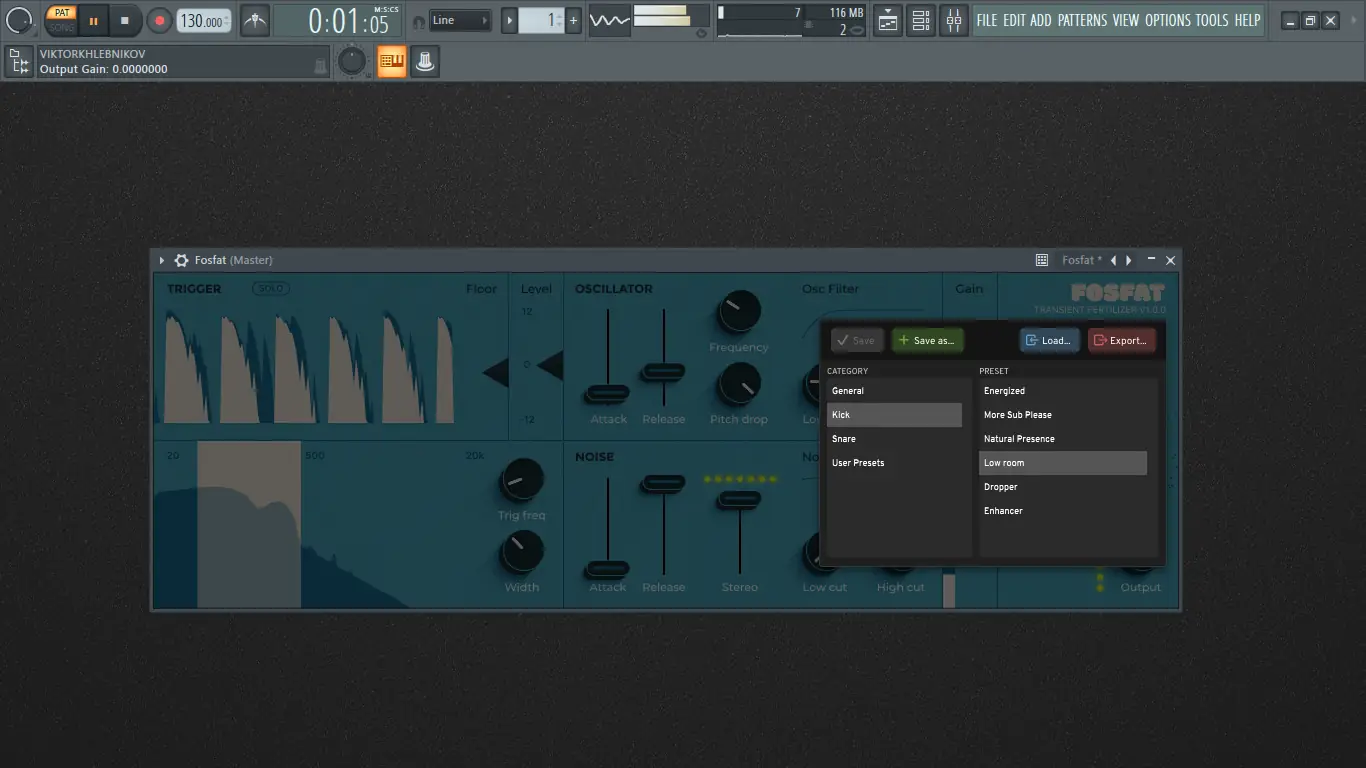Select the Kick category
The width and height of the screenshot is (1366, 768).
(894, 415)
